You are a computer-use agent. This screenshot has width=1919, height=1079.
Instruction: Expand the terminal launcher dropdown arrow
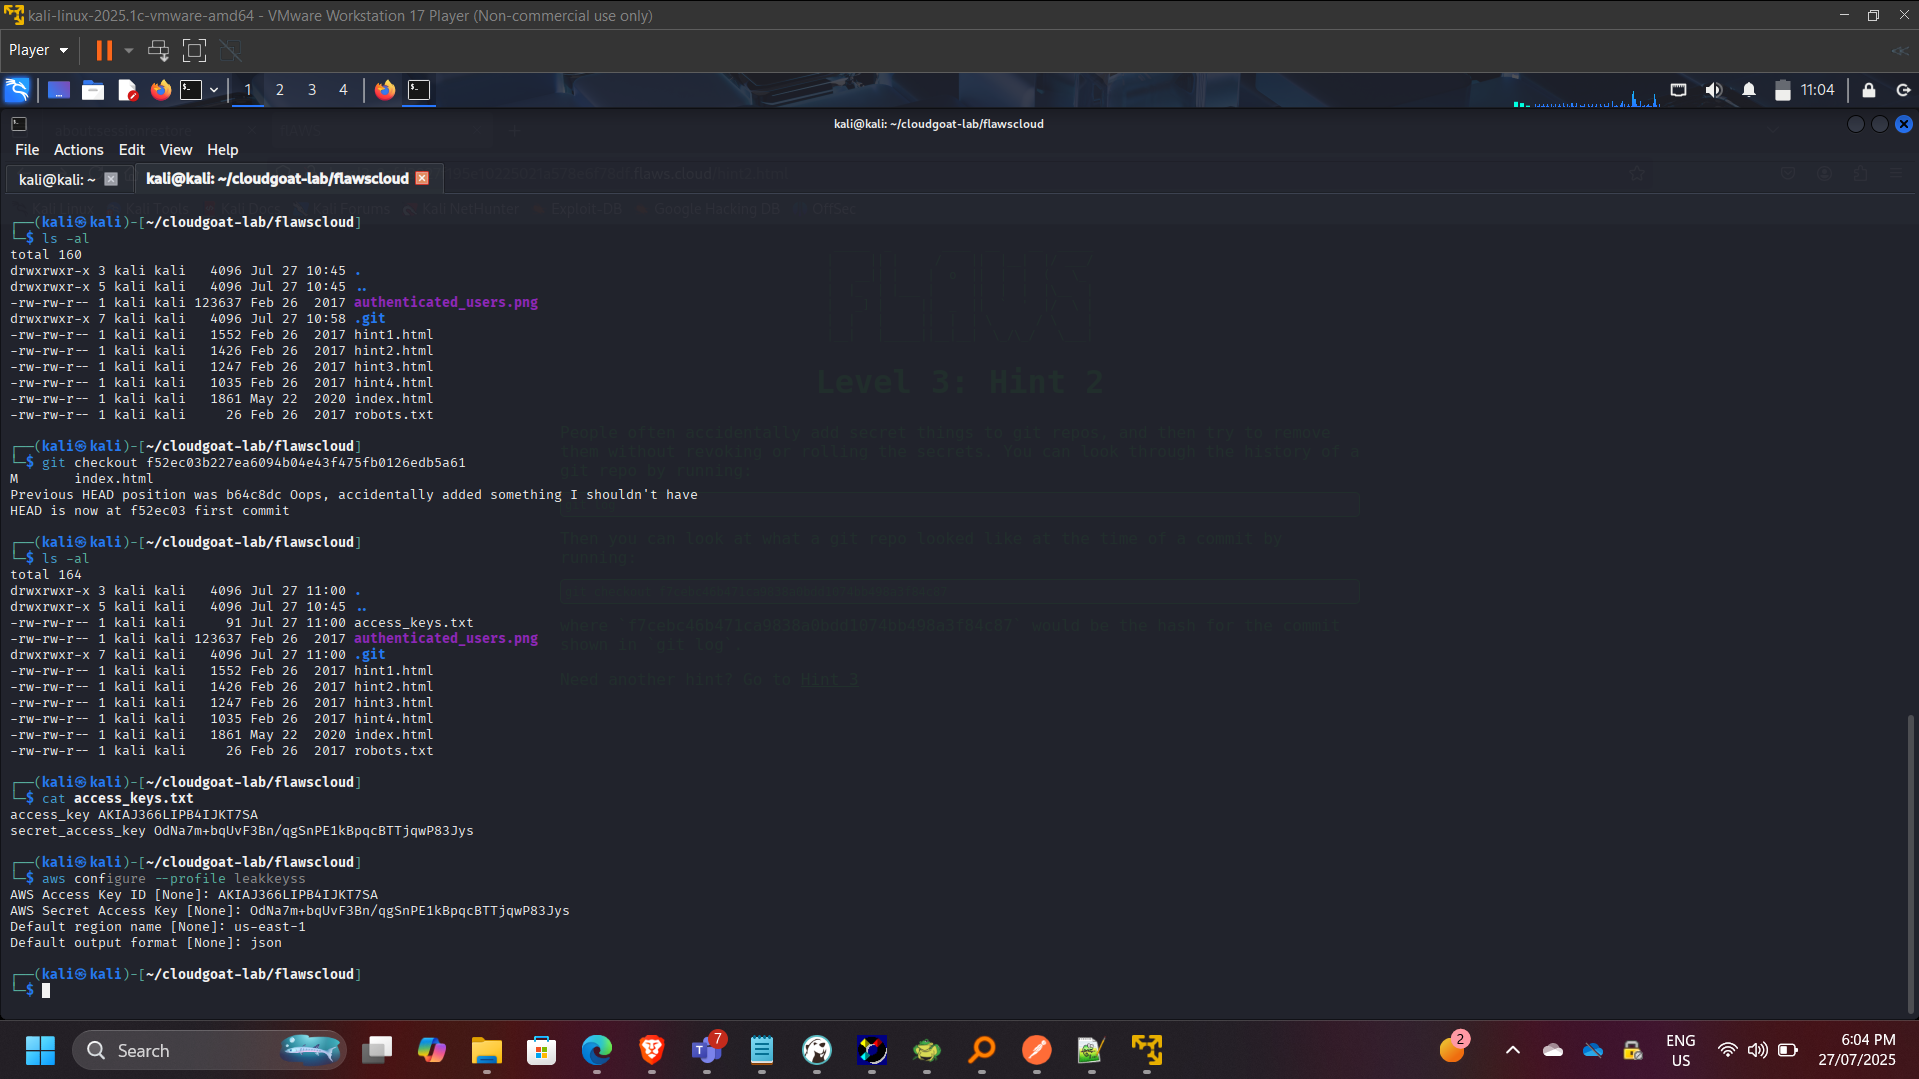214,90
